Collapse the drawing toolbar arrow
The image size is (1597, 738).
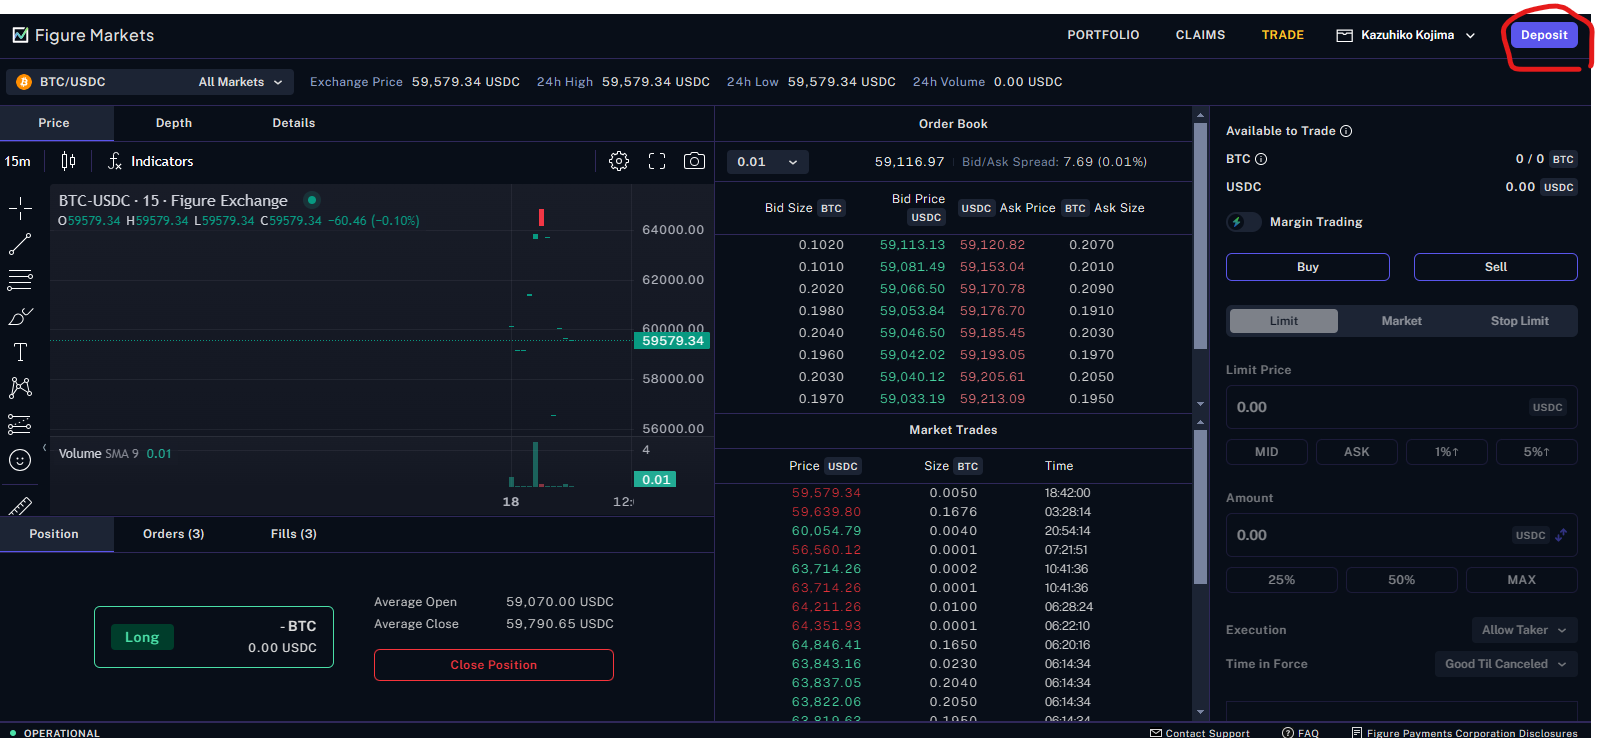point(44,448)
